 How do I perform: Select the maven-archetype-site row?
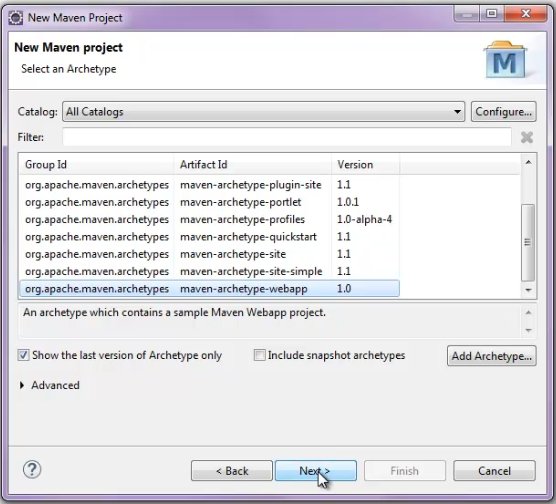210,254
